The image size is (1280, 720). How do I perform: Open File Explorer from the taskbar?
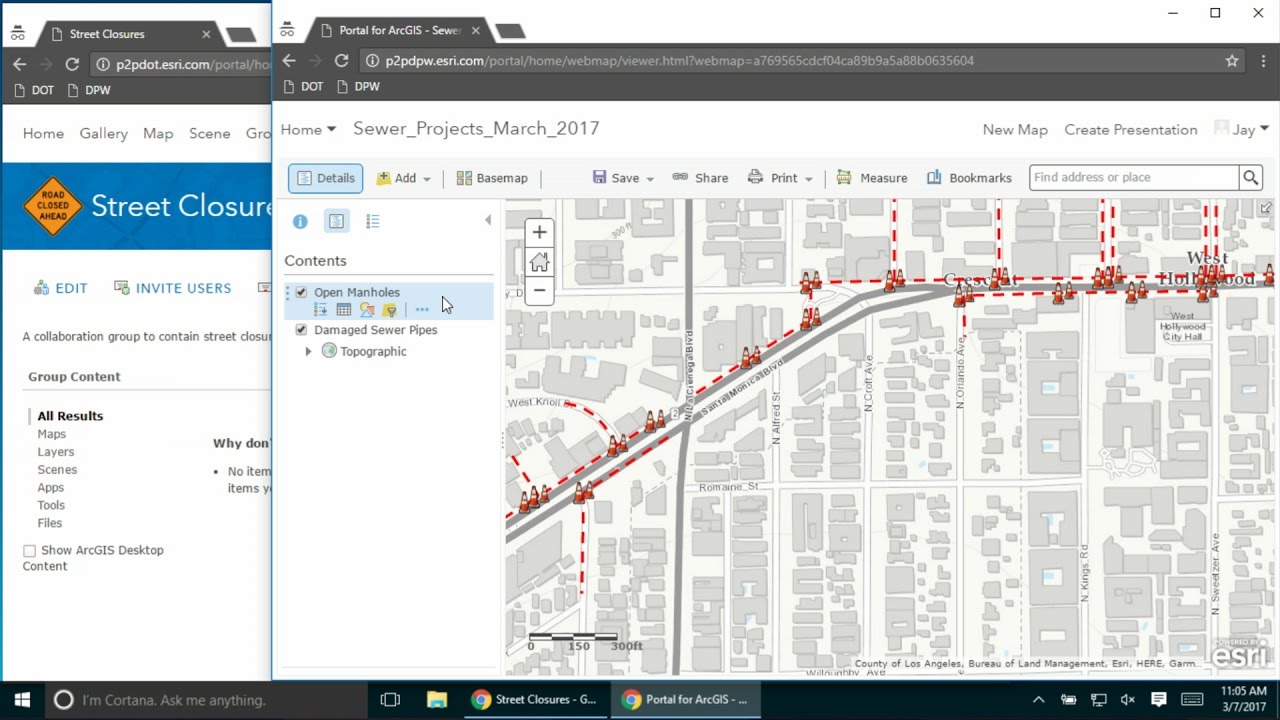tap(437, 700)
